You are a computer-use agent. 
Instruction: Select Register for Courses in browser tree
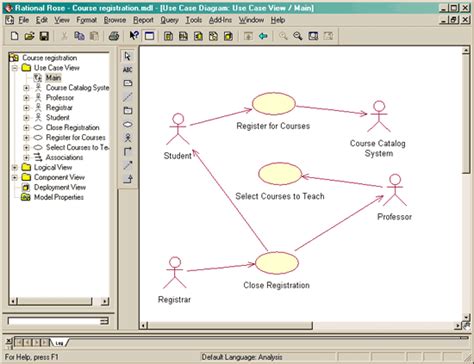75,137
